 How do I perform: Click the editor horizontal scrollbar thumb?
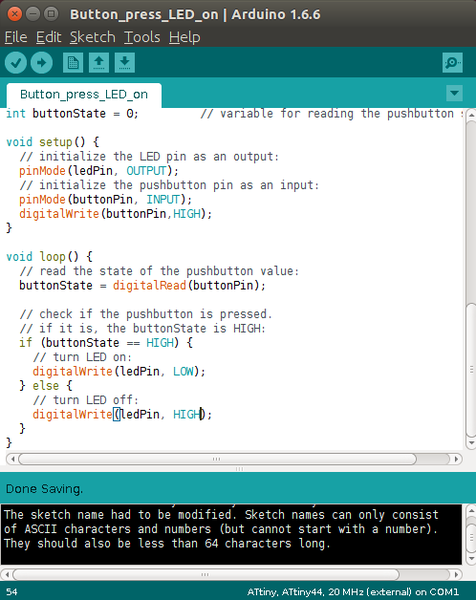coord(217,459)
